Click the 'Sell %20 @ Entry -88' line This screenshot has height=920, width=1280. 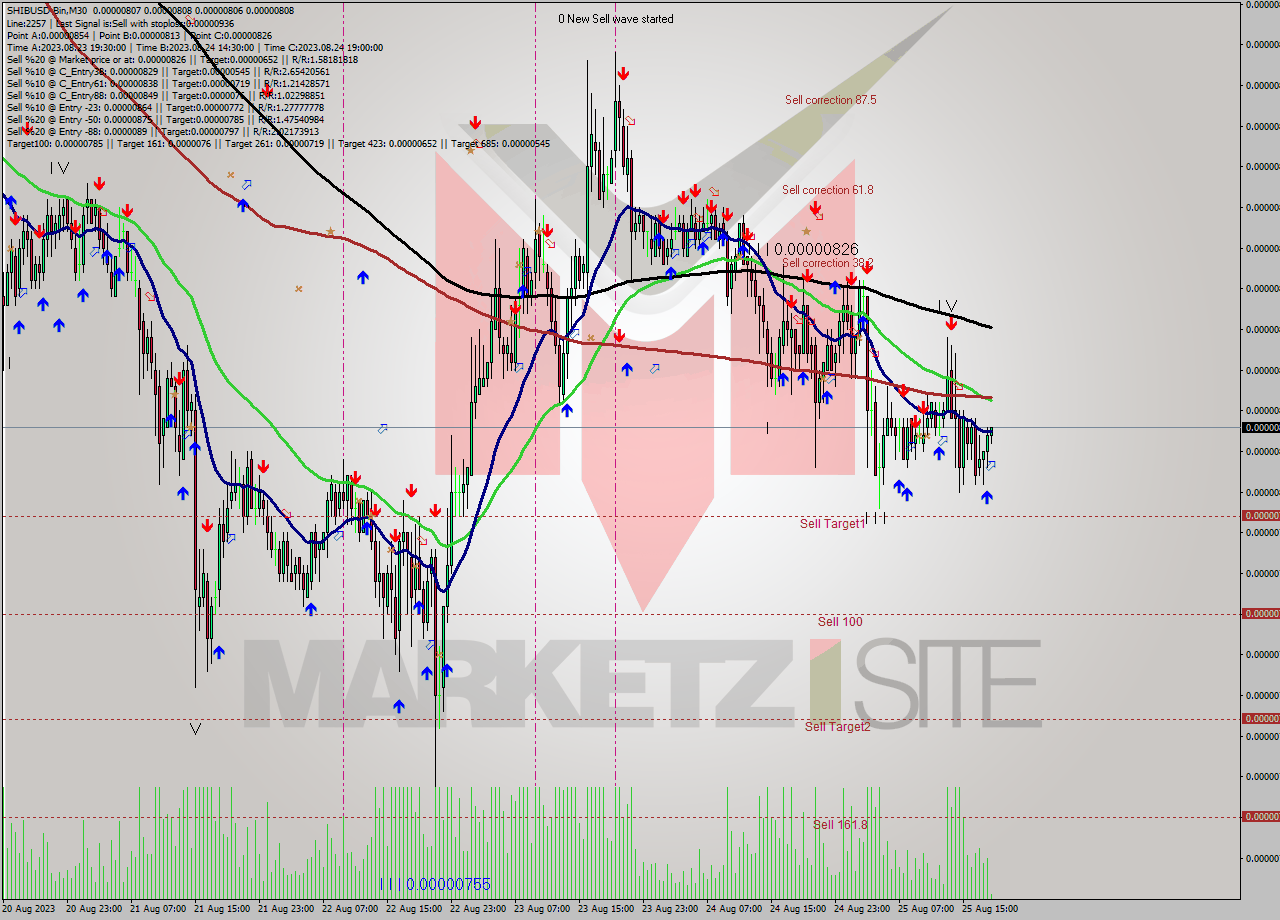(163, 131)
